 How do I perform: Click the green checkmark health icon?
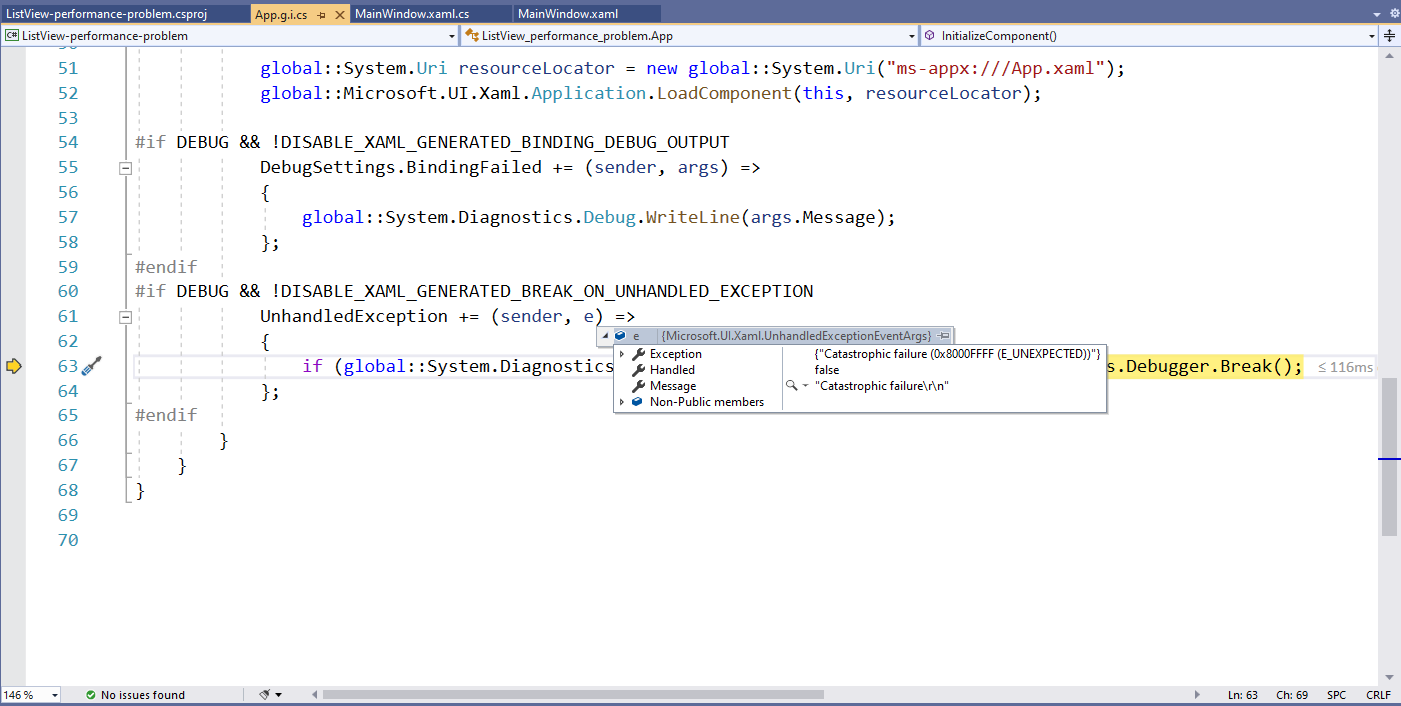tap(91, 695)
